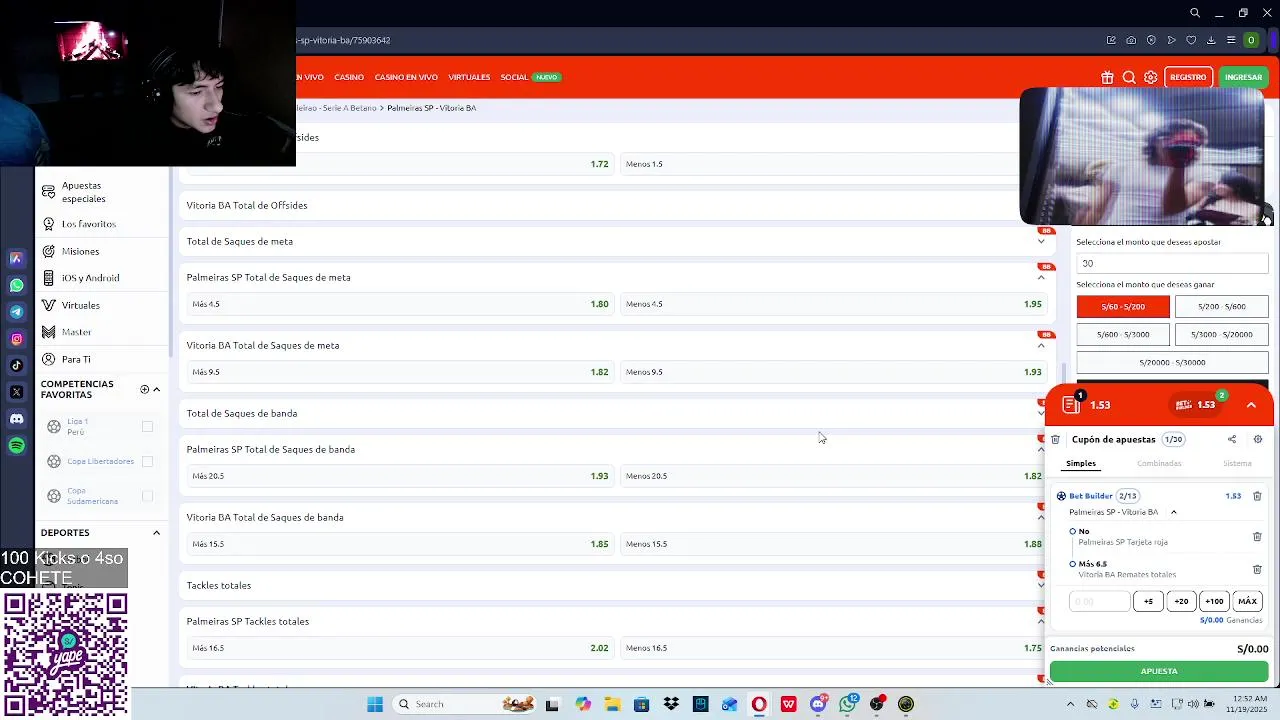
Task: Open File Explorer from the taskbar
Action: point(612,704)
